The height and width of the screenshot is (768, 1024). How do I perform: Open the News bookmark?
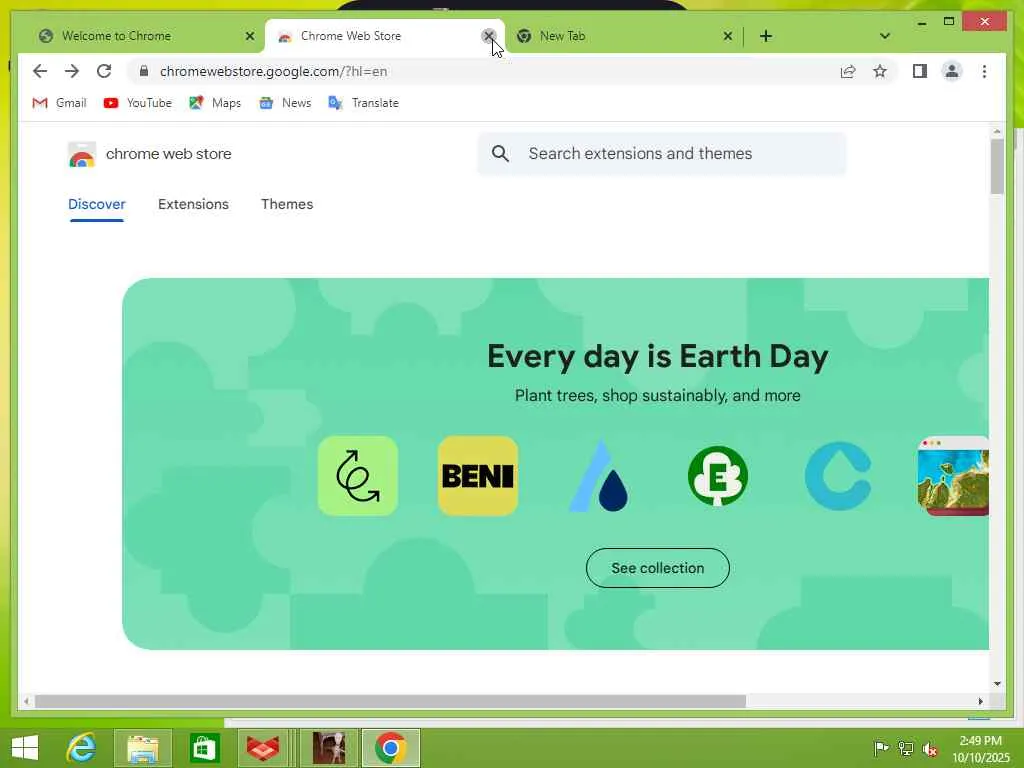pyautogui.click(x=285, y=103)
